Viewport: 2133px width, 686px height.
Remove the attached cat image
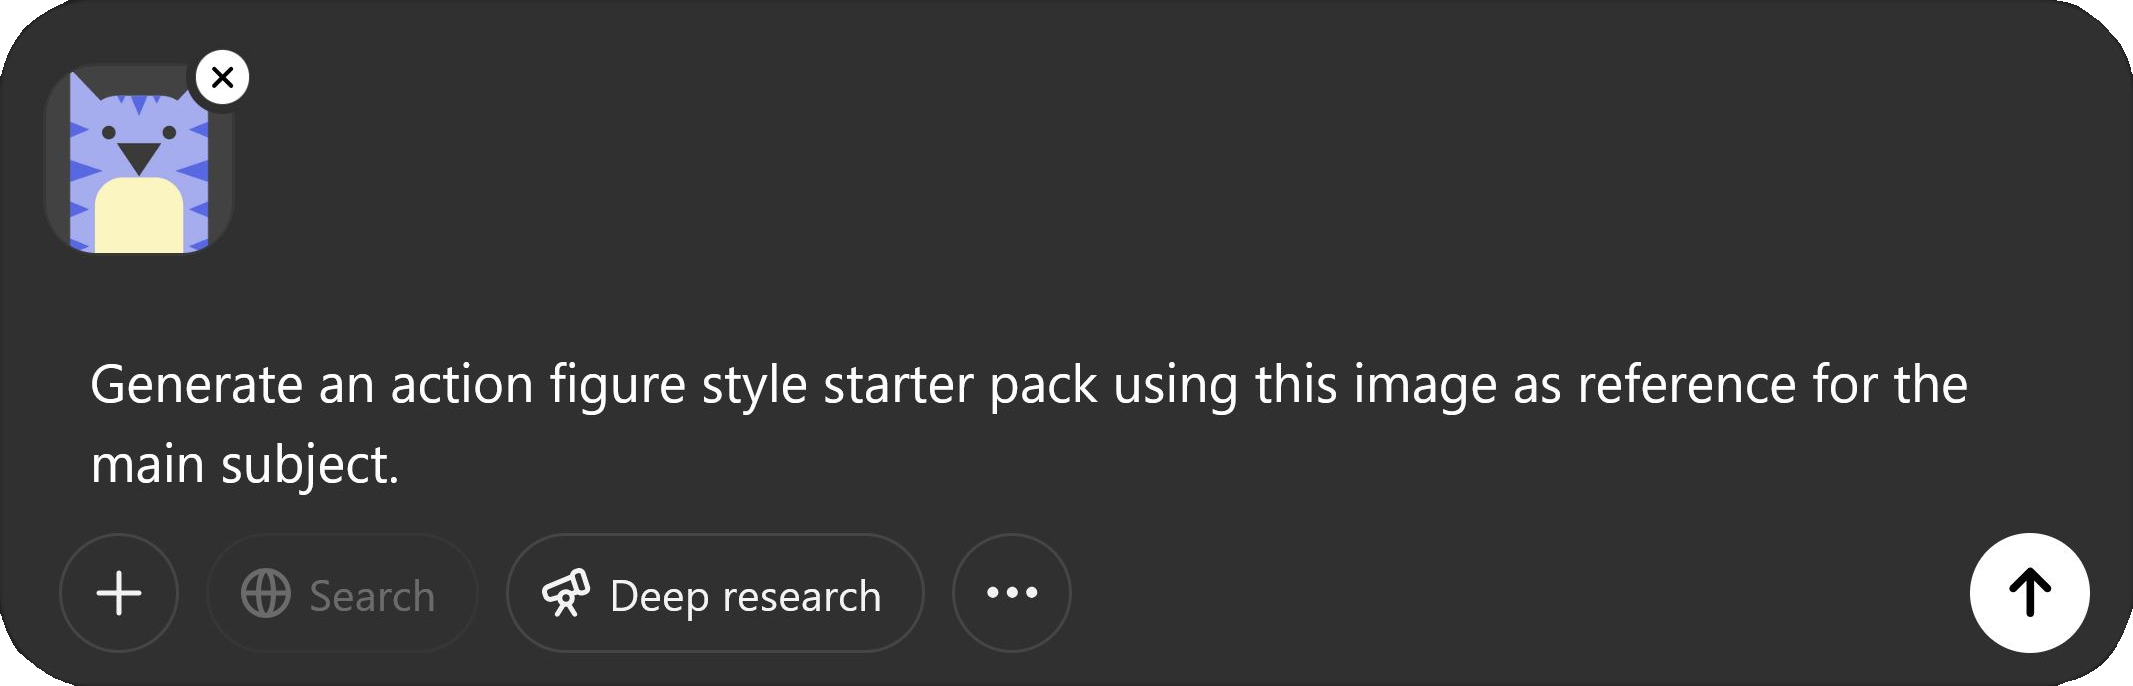[x=222, y=77]
